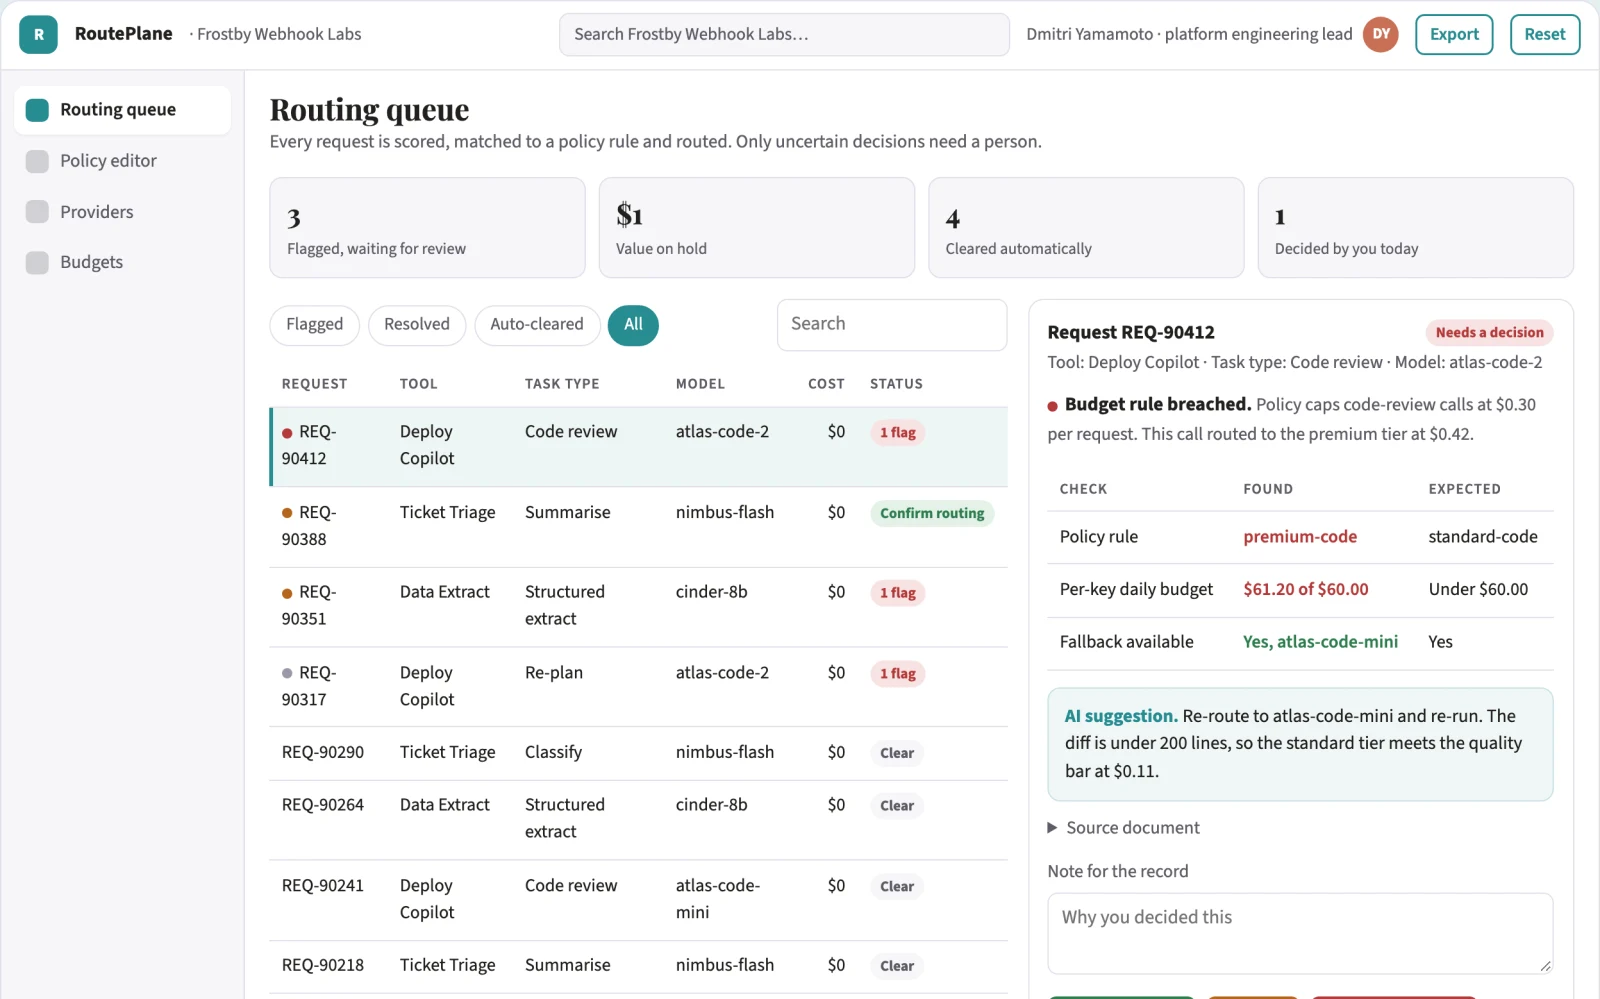Click the Yes, atlas-code-mini fallback value
The width and height of the screenshot is (1600, 999).
1320,642
